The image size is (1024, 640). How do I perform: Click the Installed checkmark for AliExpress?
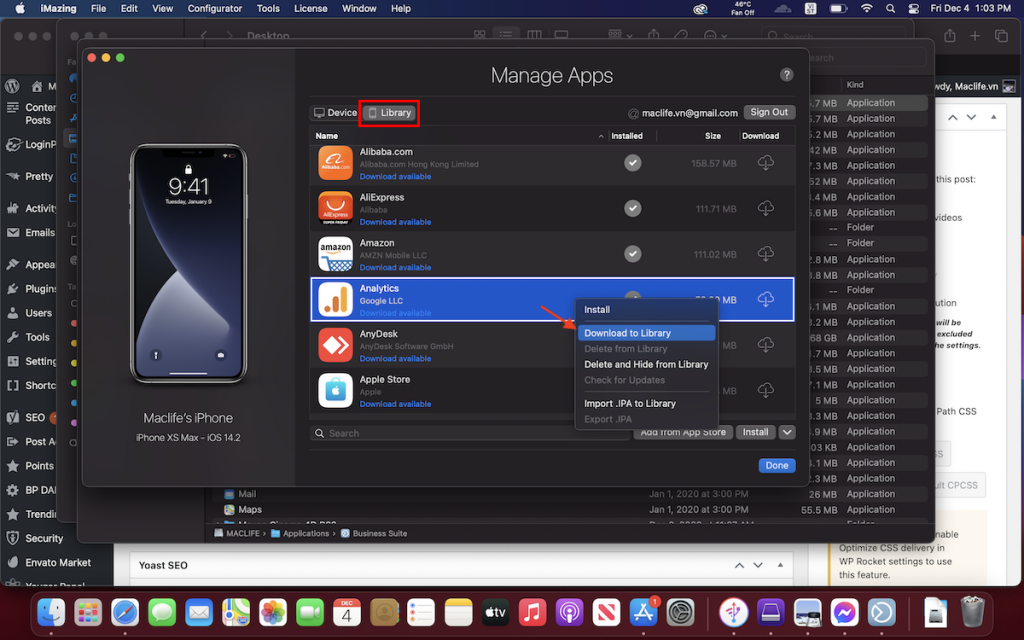click(x=632, y=208)
